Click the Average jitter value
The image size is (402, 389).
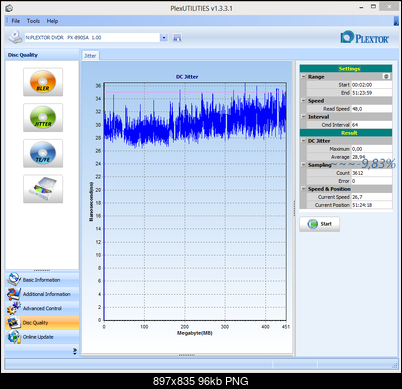coord(372,157)
